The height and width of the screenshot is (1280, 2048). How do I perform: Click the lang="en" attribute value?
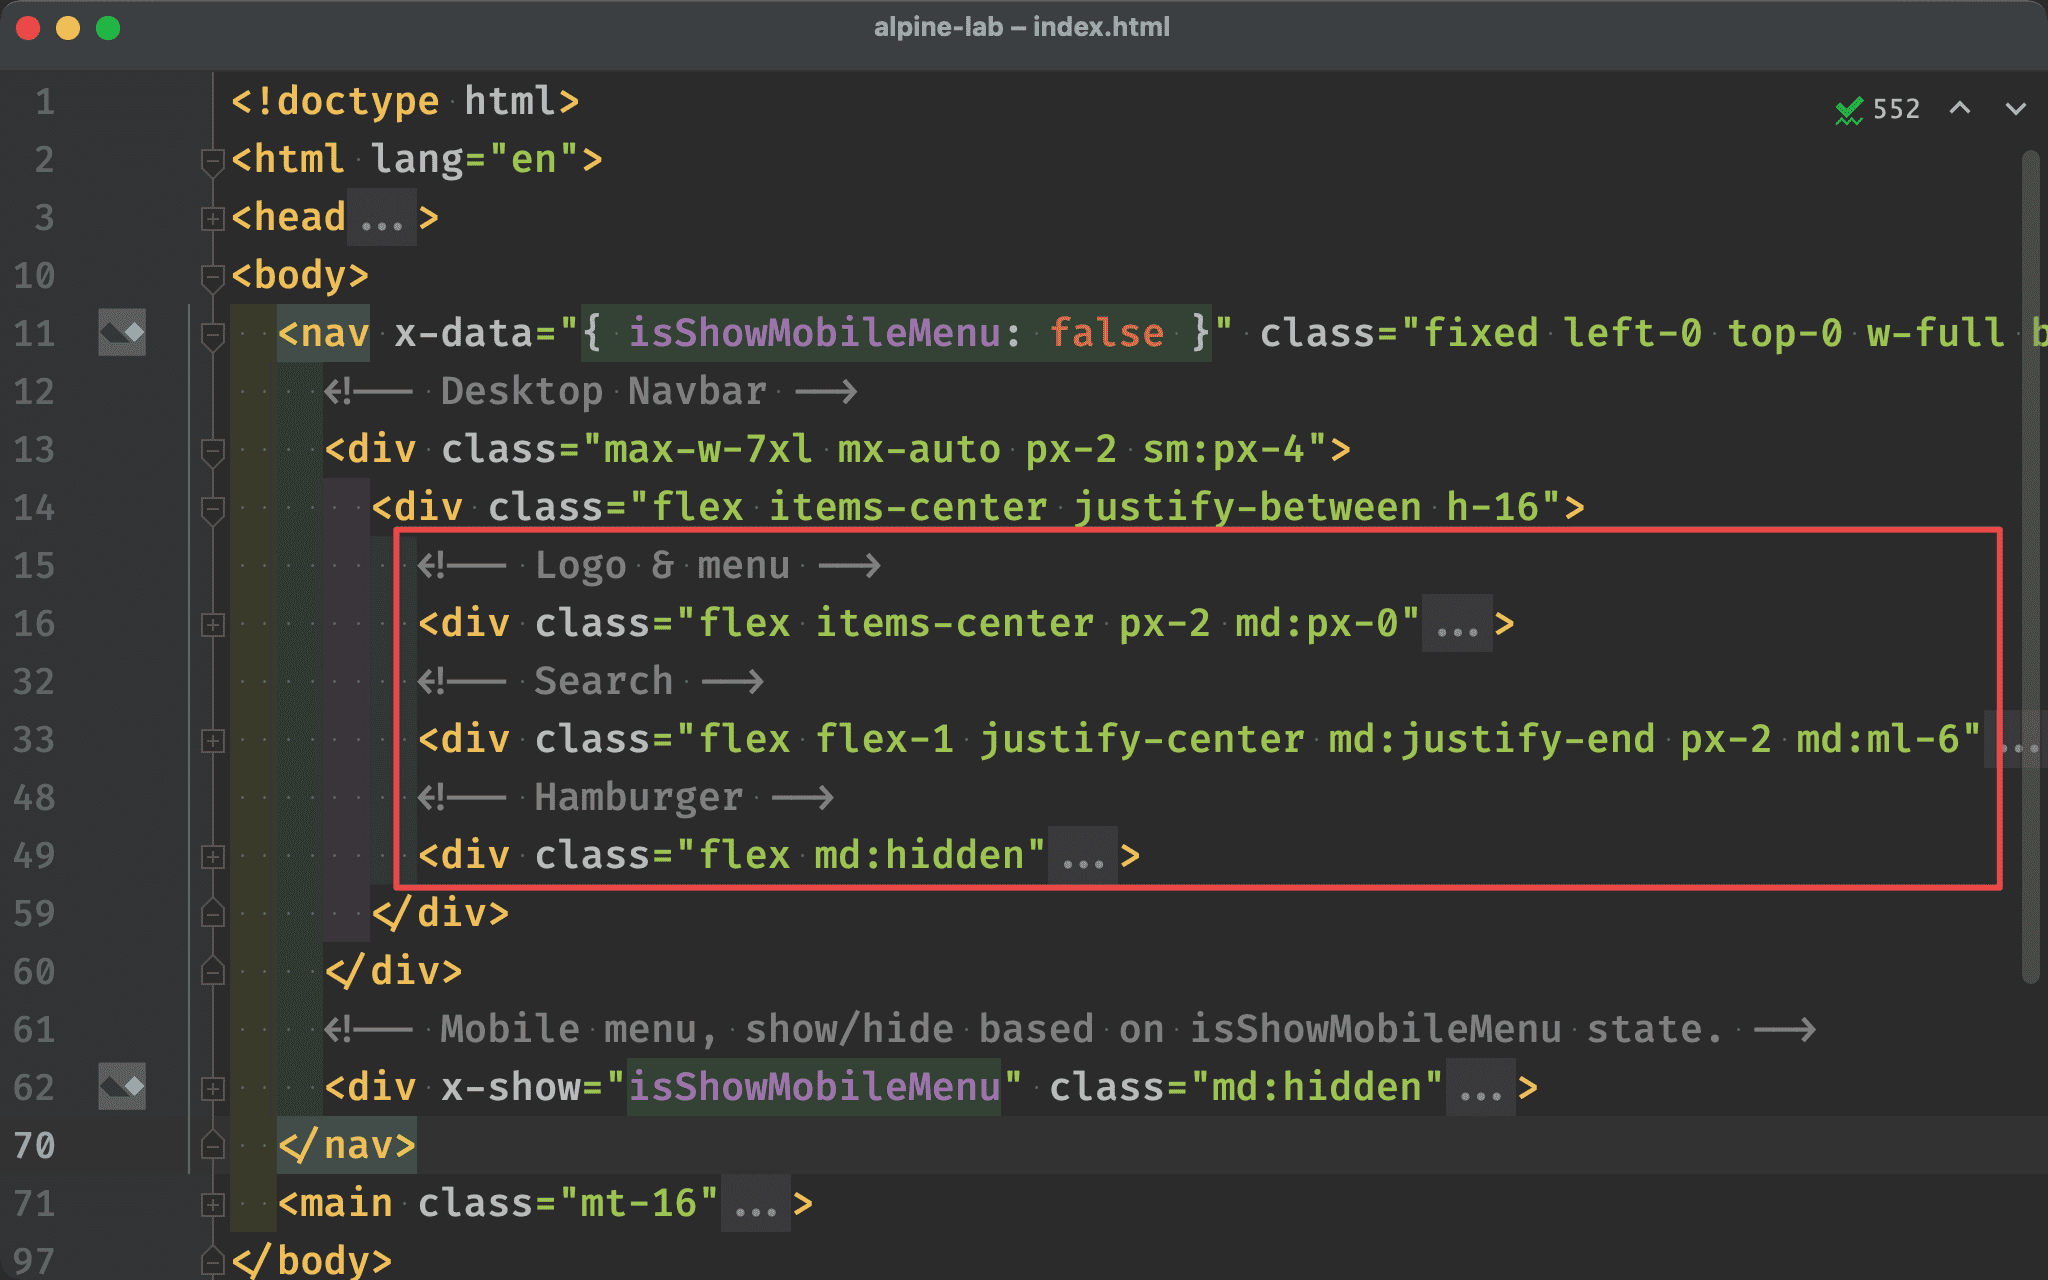coord(533,159)
